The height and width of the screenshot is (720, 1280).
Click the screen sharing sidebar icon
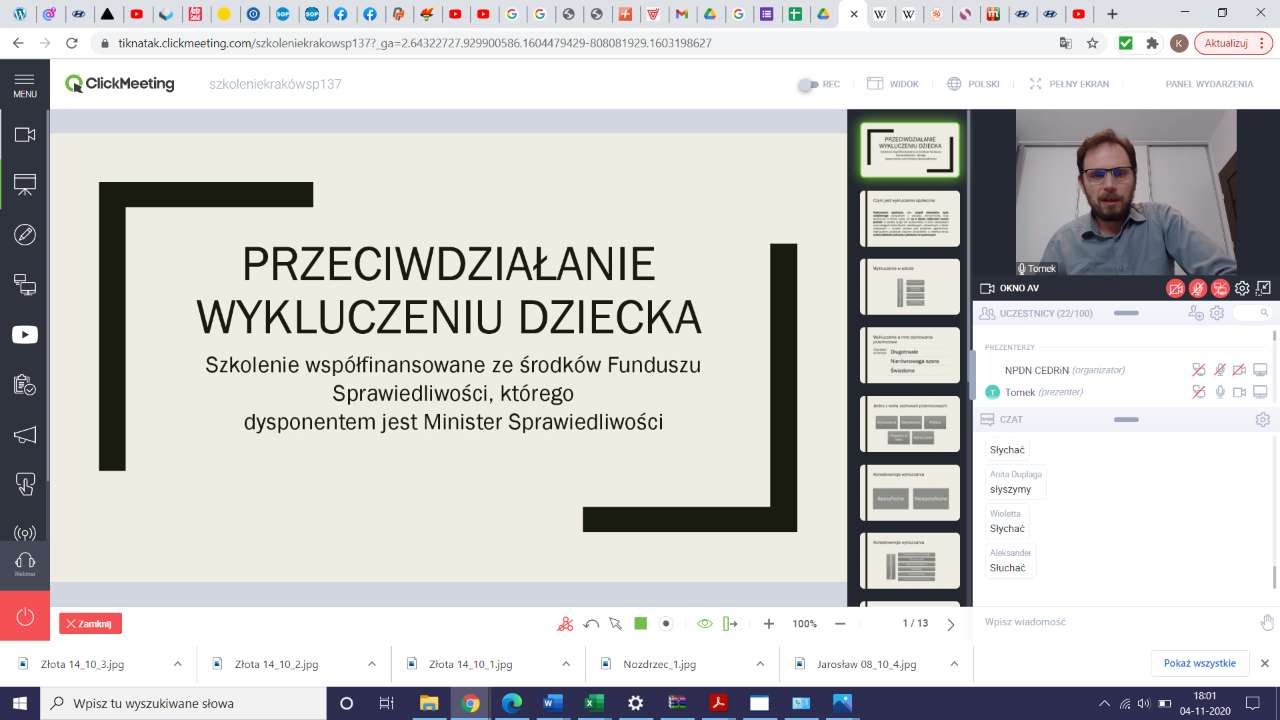(25, 285)
